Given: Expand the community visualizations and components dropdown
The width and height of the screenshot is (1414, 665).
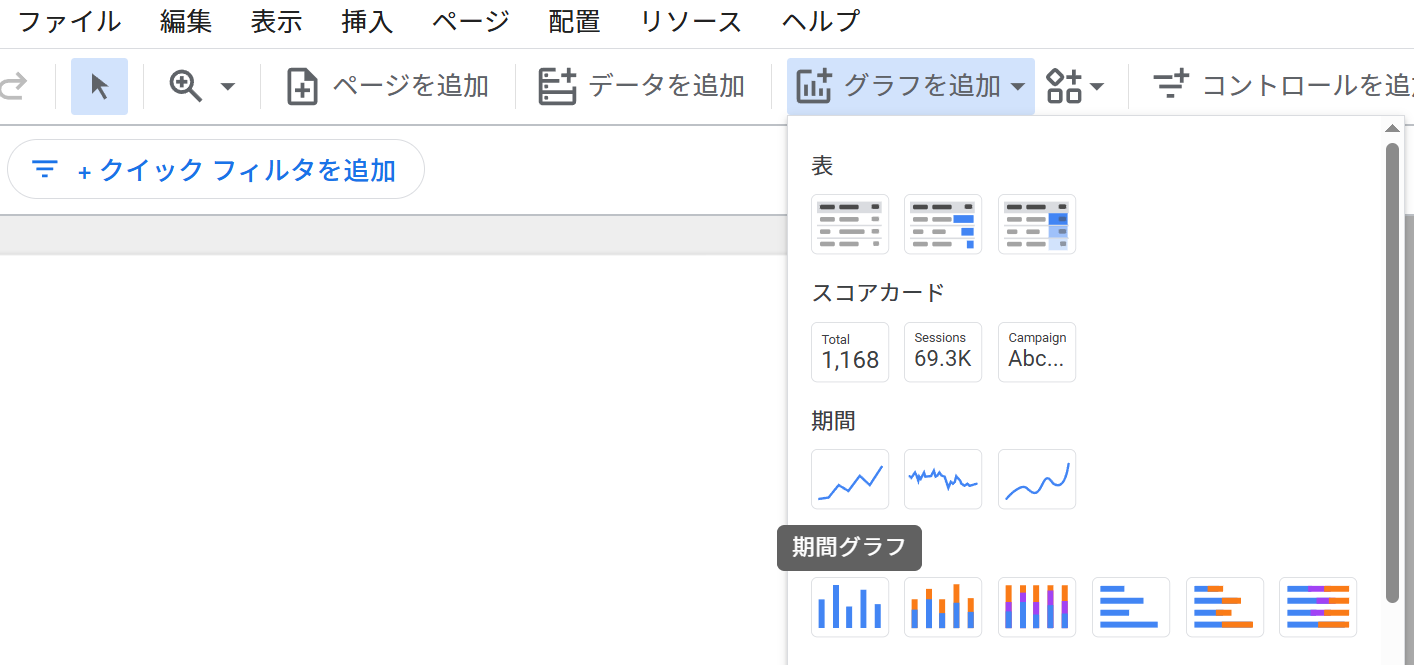Looking at the screenshot, I should point(1075,87).
